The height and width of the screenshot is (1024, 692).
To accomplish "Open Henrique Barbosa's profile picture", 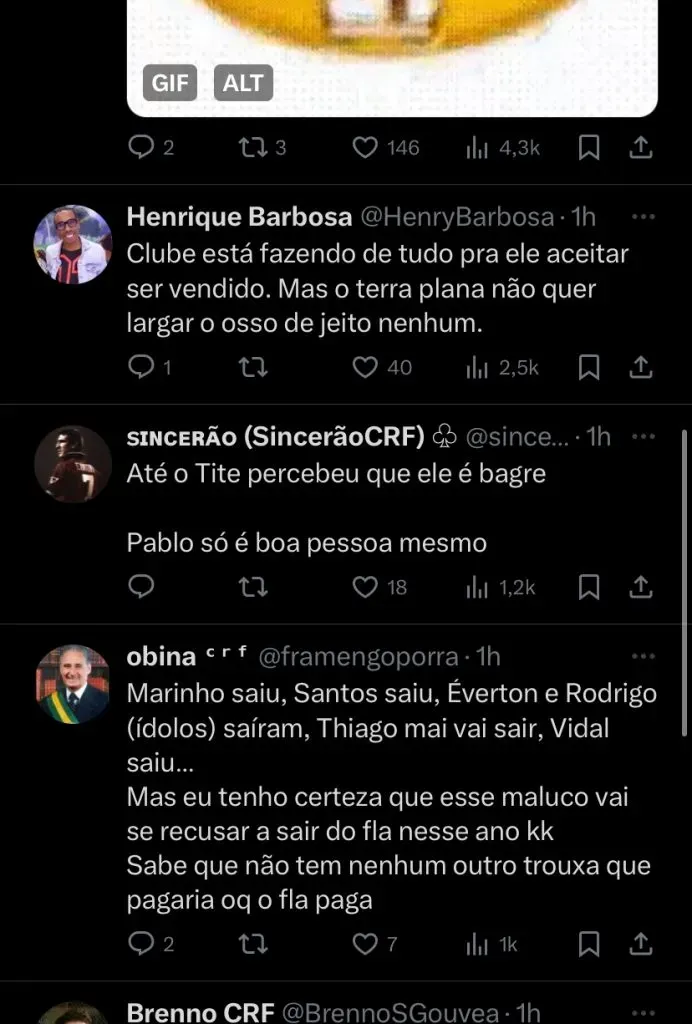I will tap(73, 245).
